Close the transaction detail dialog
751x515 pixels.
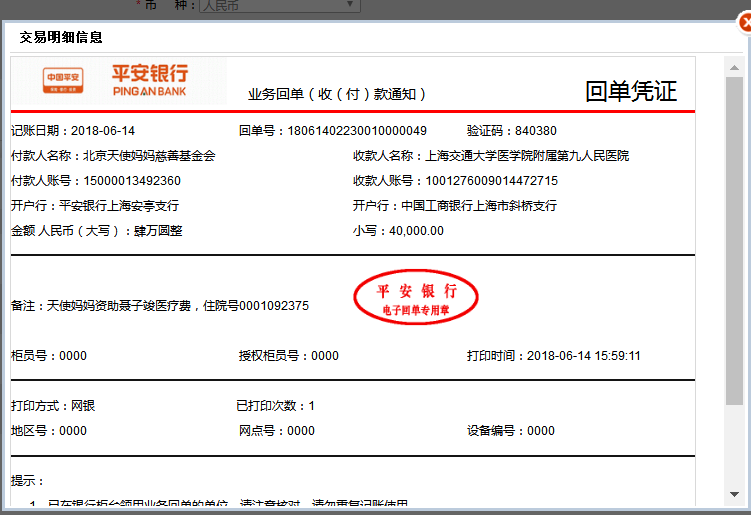[x=744, y=23]
